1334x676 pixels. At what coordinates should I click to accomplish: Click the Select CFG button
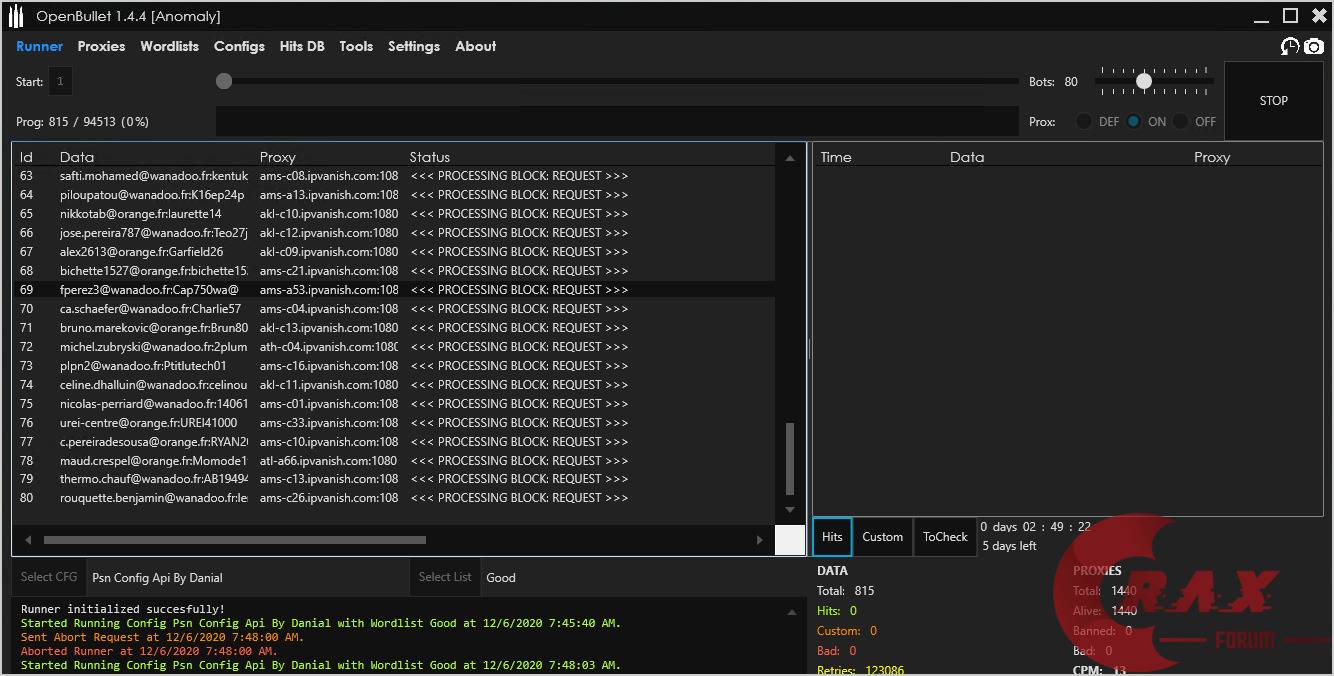tap(49, 577)
